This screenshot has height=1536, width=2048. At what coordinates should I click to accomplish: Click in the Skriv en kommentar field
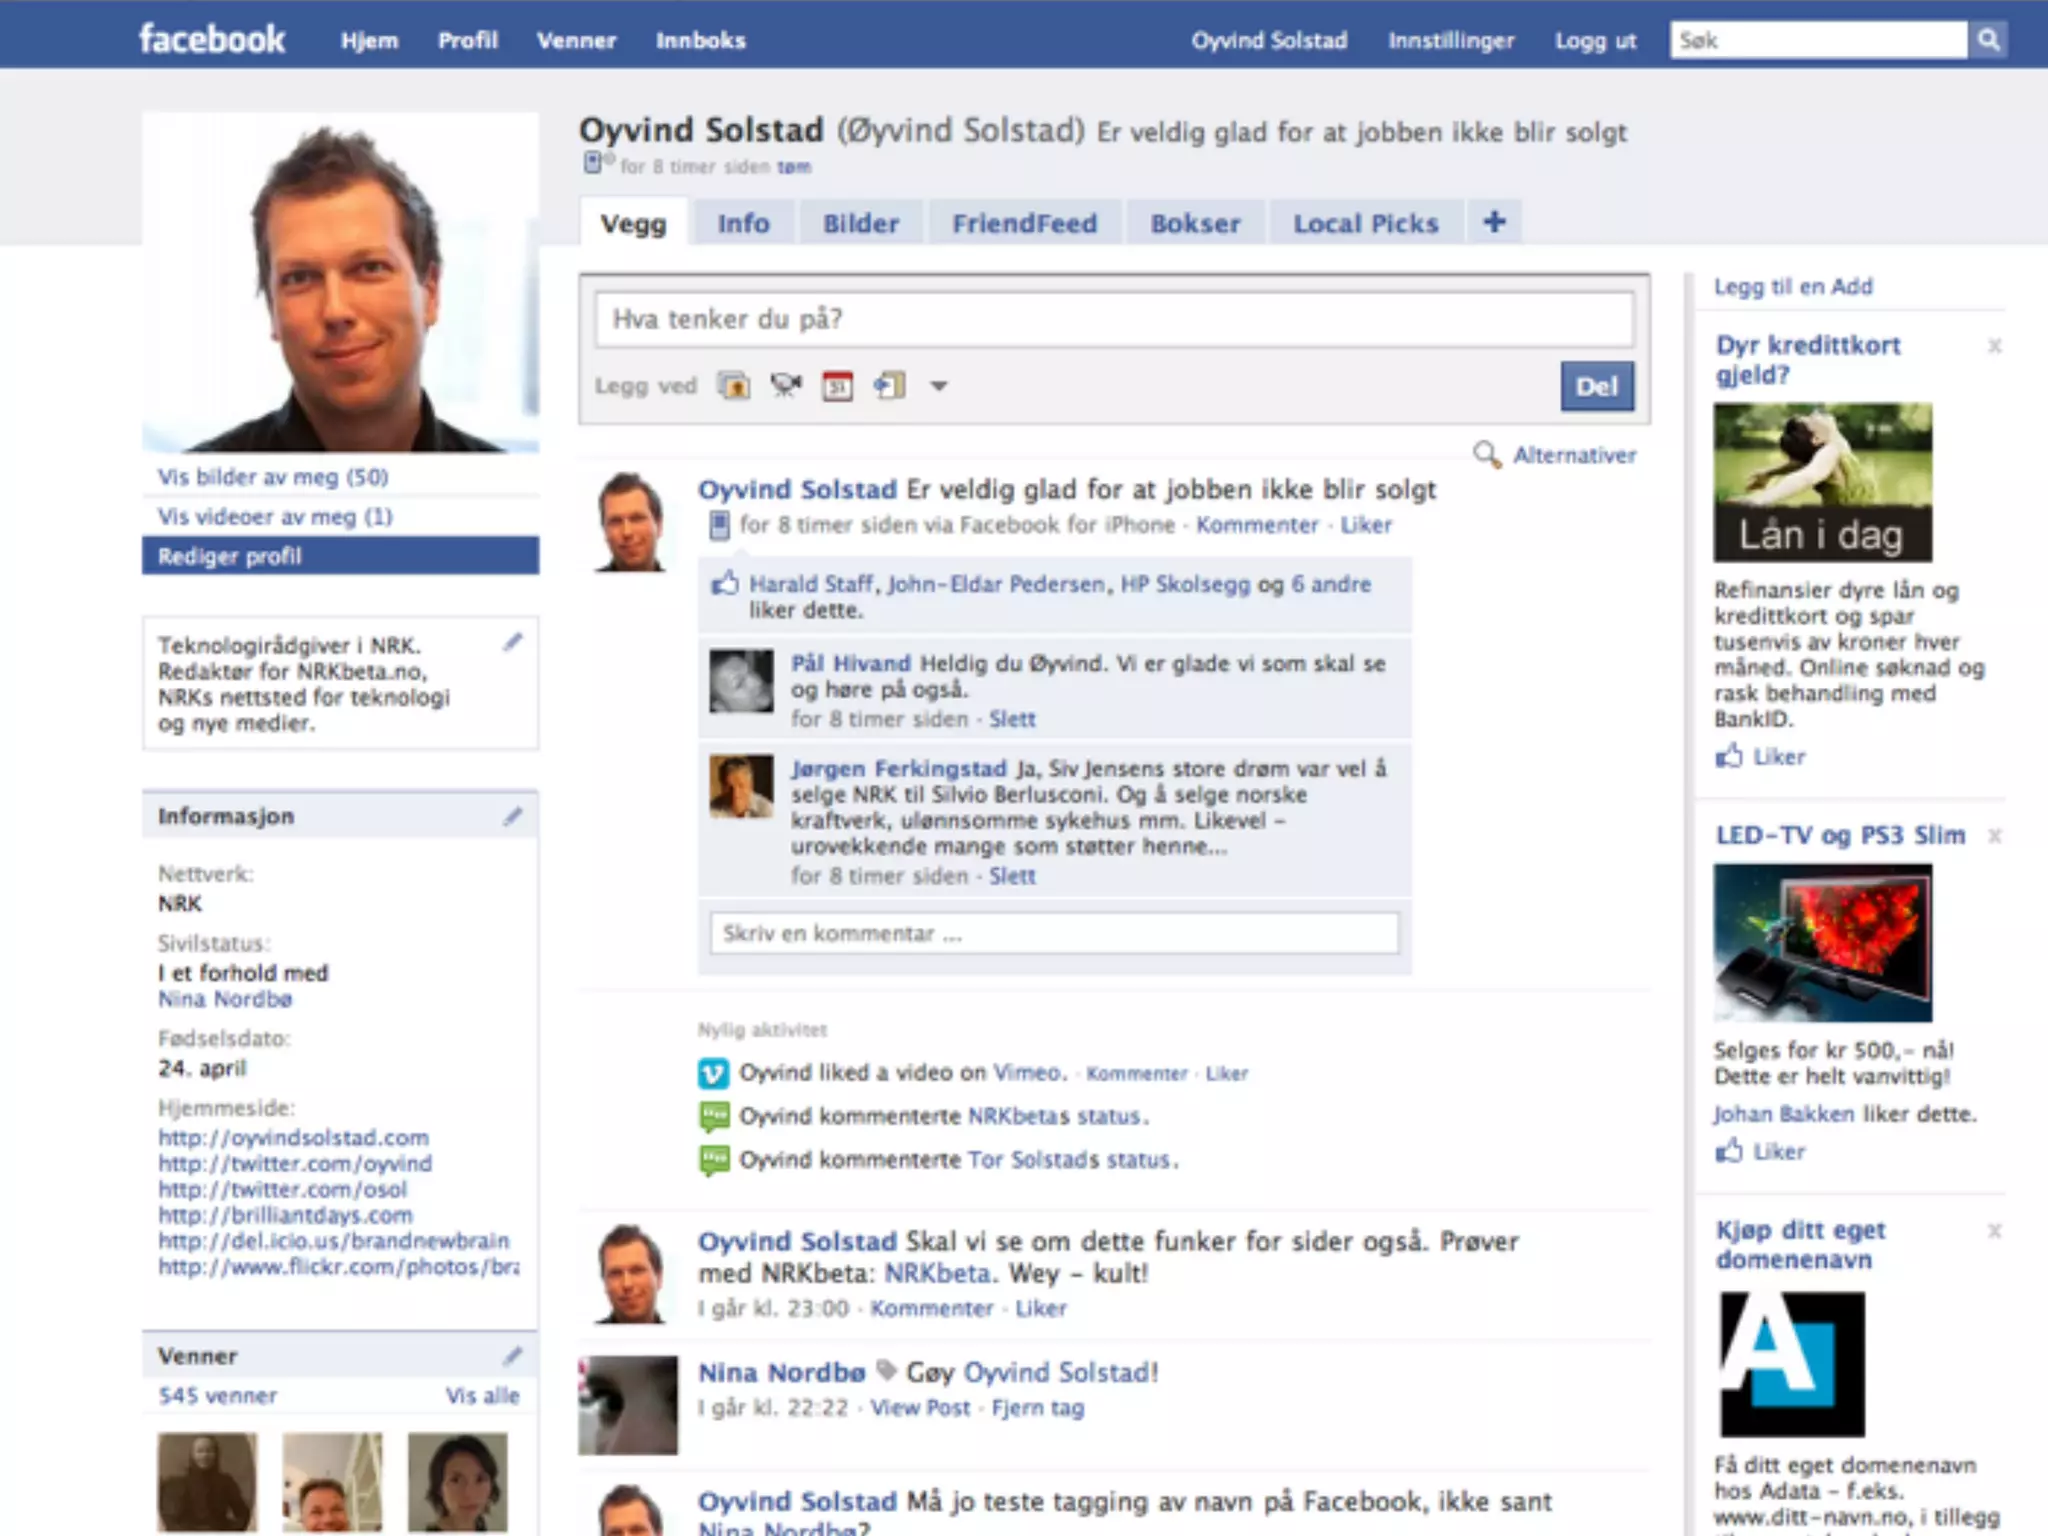click(1053, 933)
